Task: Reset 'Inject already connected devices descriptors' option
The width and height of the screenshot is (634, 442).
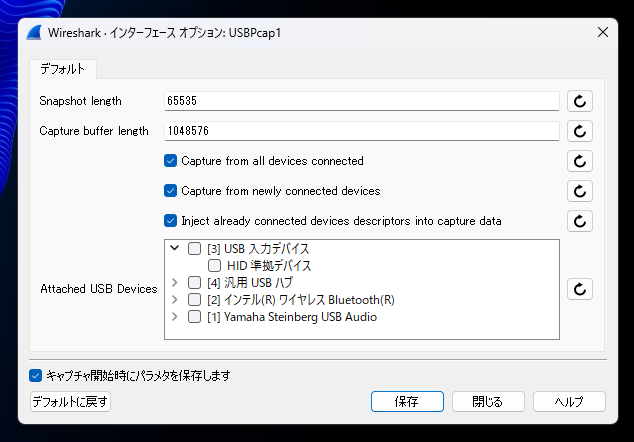Action: [x=580, y=221]
